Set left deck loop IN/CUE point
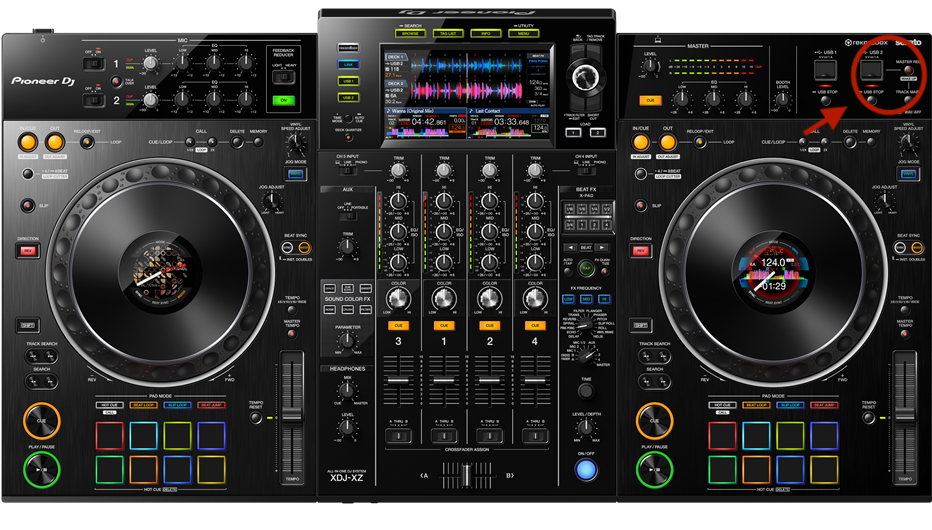Image resolution: width=932 pixels, height=530 pixels. pyautogui.click(x=27, y=142)
